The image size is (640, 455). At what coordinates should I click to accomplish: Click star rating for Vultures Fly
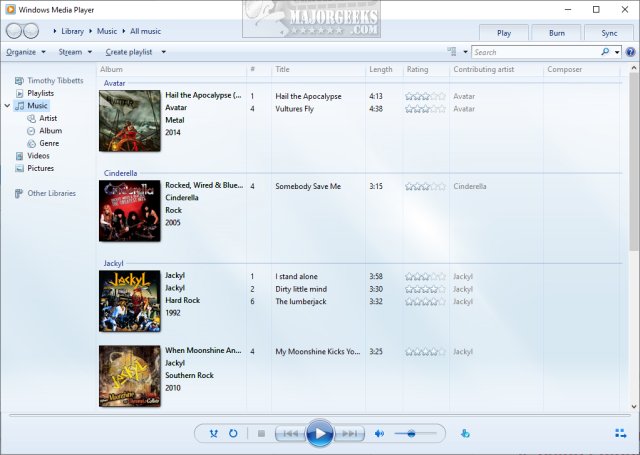click(425, 109)
